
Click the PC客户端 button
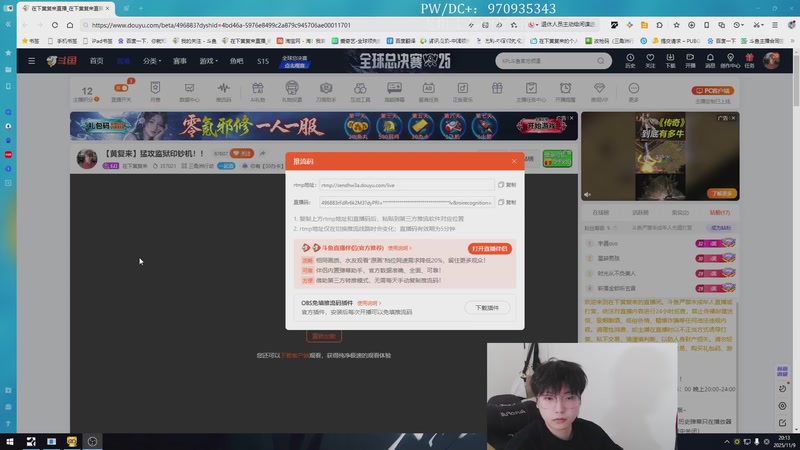tap(713, 91)
